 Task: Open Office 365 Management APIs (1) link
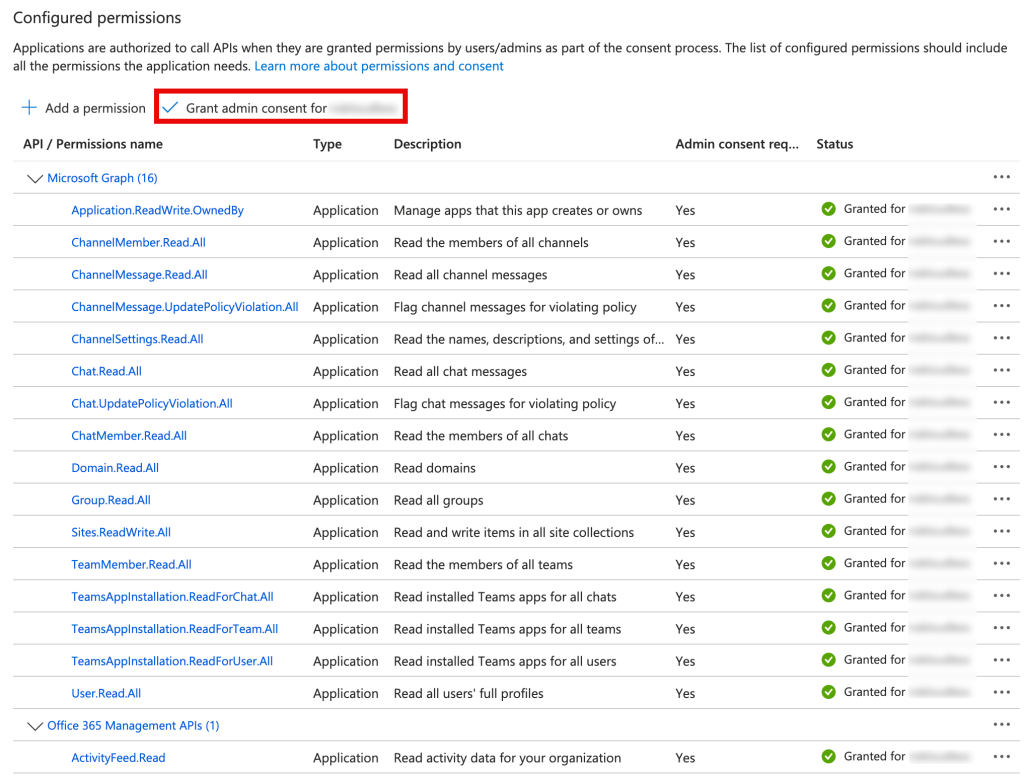tap(133, 725)
